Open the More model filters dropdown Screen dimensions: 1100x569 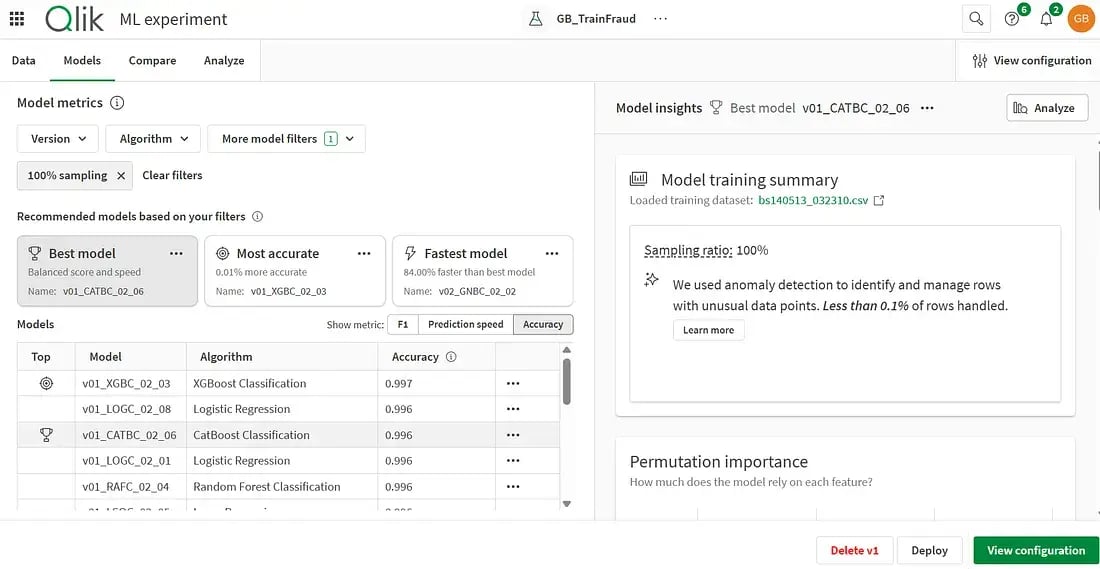coord(286,139)
